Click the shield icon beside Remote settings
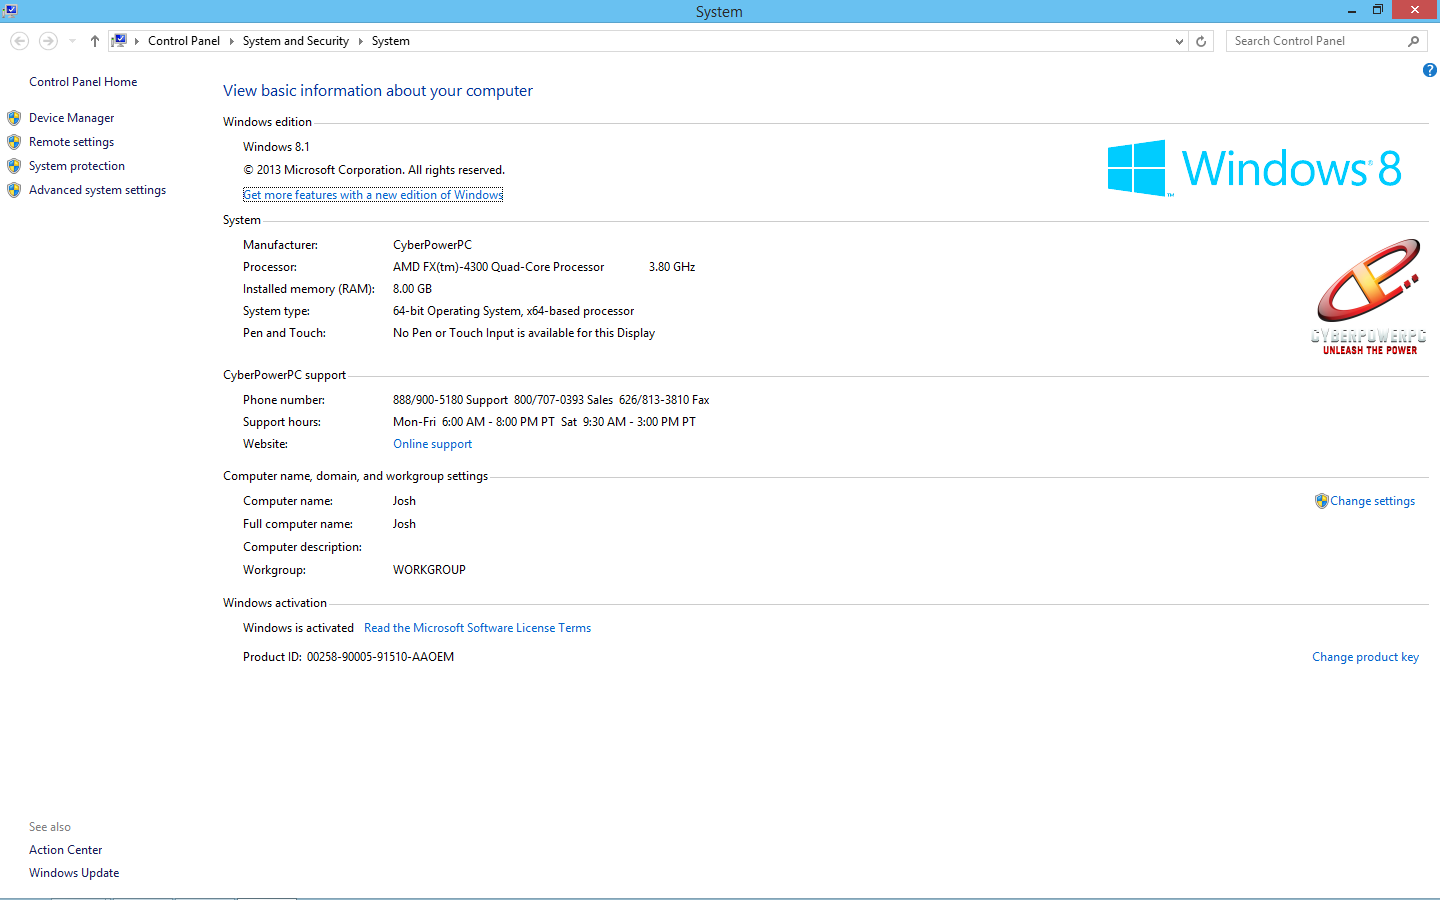1440x903 pixels. [14, 142]
